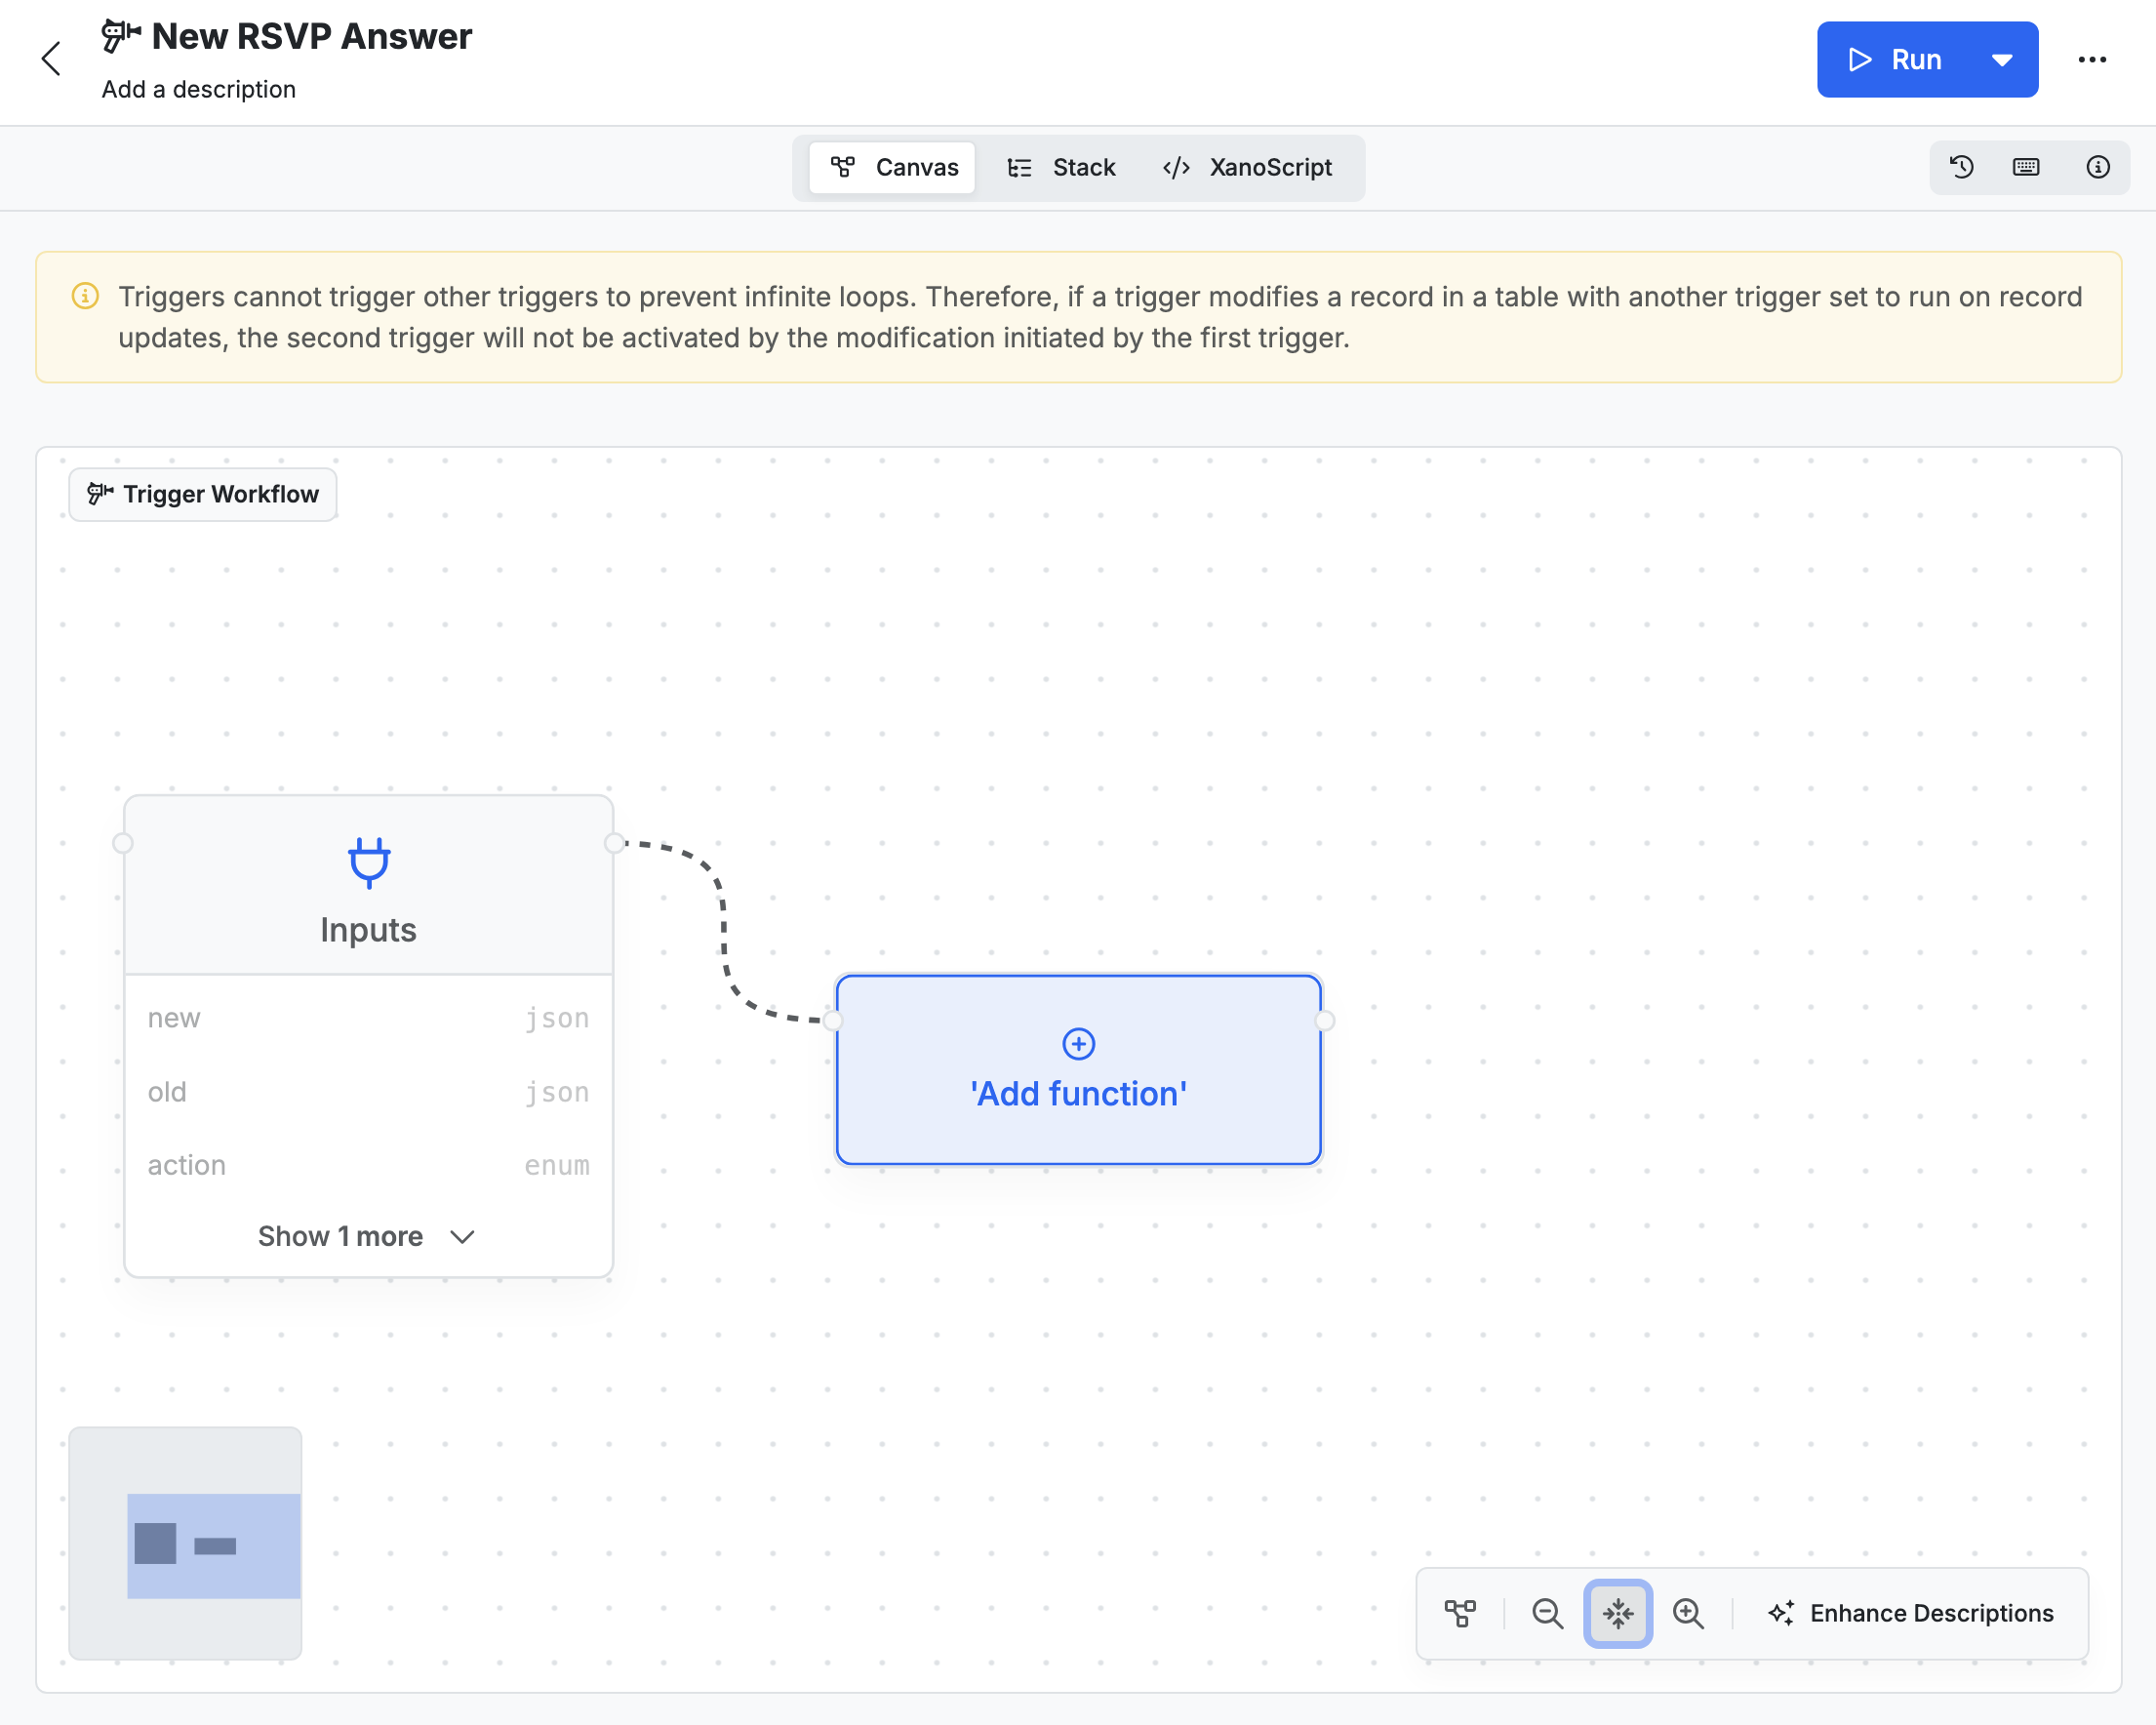The image size is (2156, 1725).
Task: Select the Inputs node plug icon
Action: tap(368, 862)
